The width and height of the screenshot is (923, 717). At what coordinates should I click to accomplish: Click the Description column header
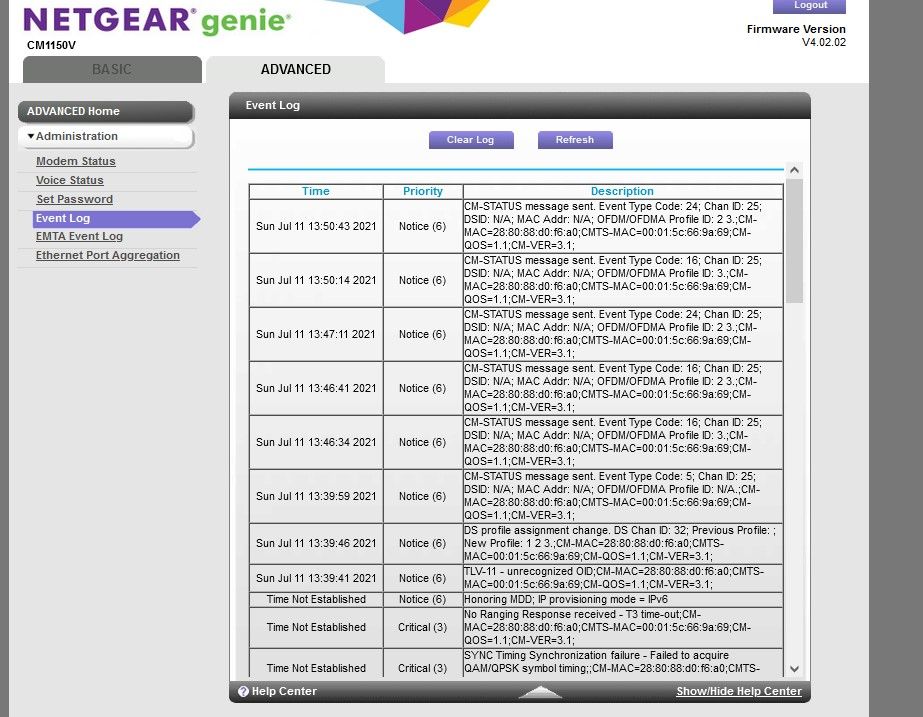pos(623,191)
